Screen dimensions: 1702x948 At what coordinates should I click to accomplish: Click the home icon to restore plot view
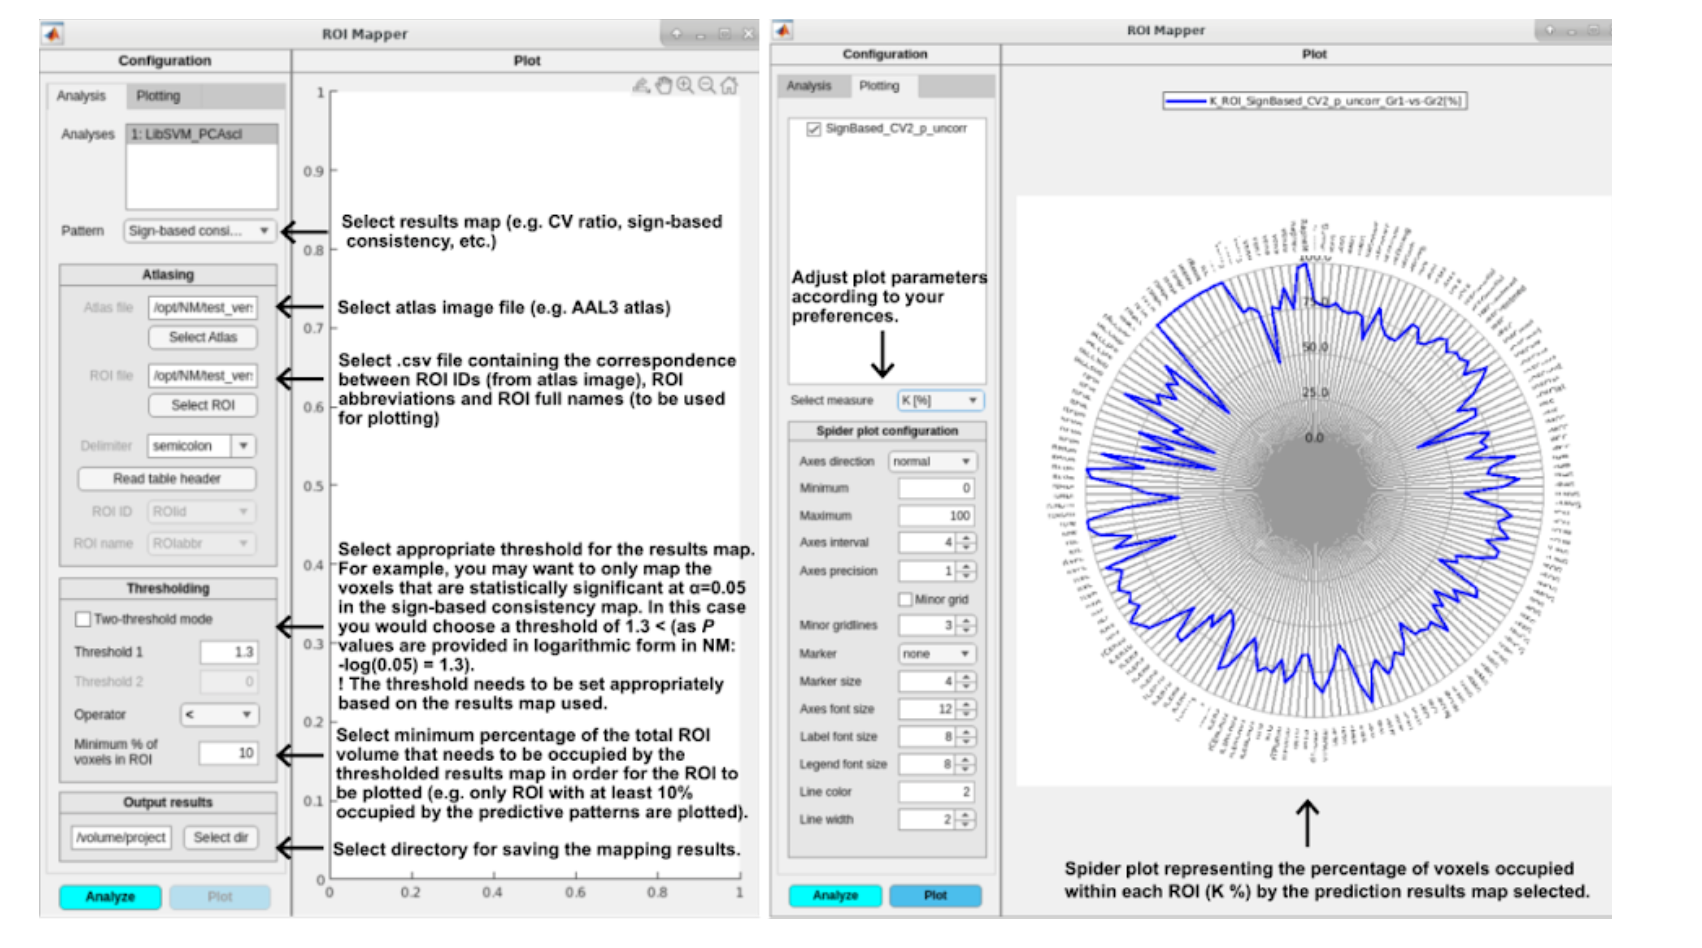pos(728,86)
